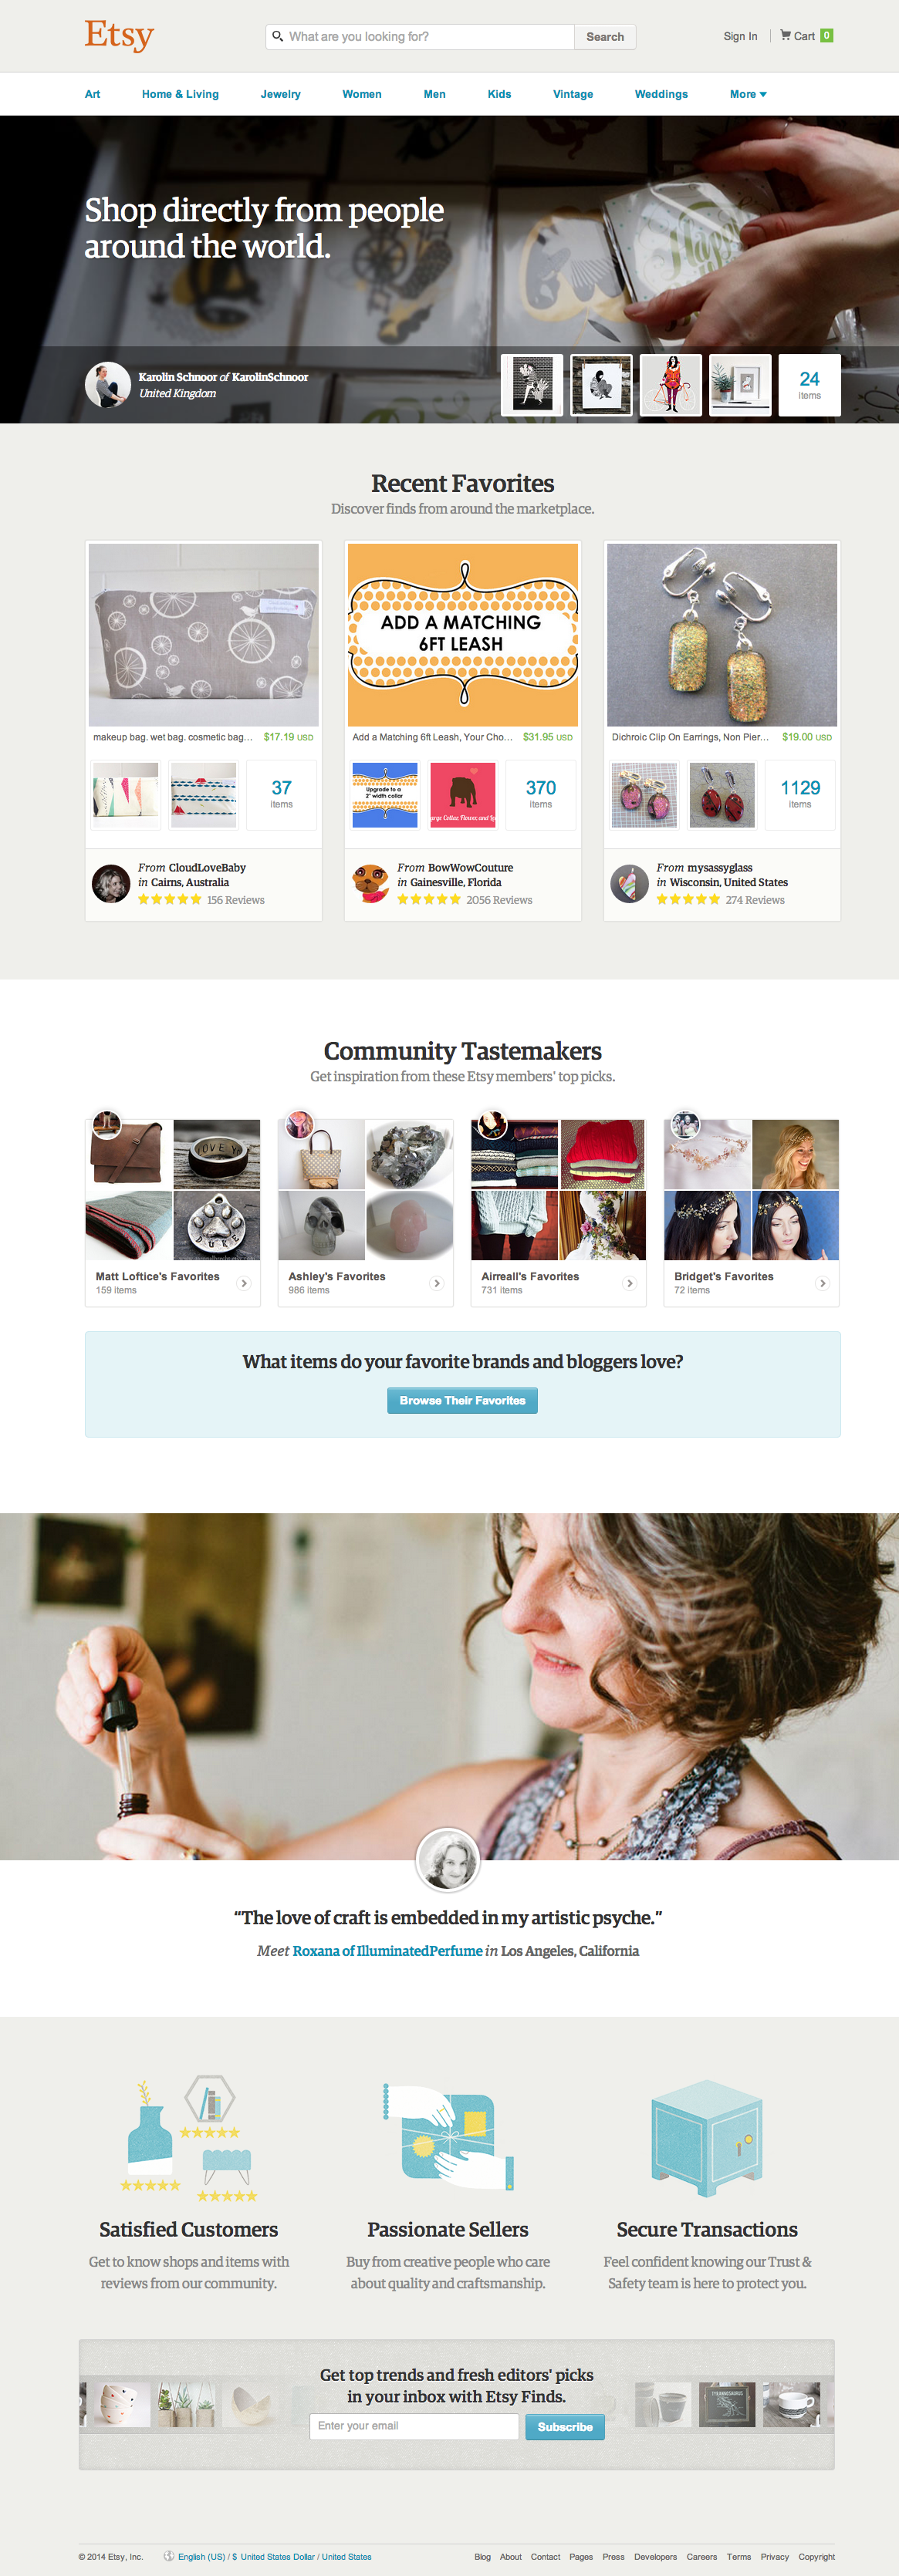899x2576 pixels.
Task: Click the magnifier icon in search box
Action: 278,36
